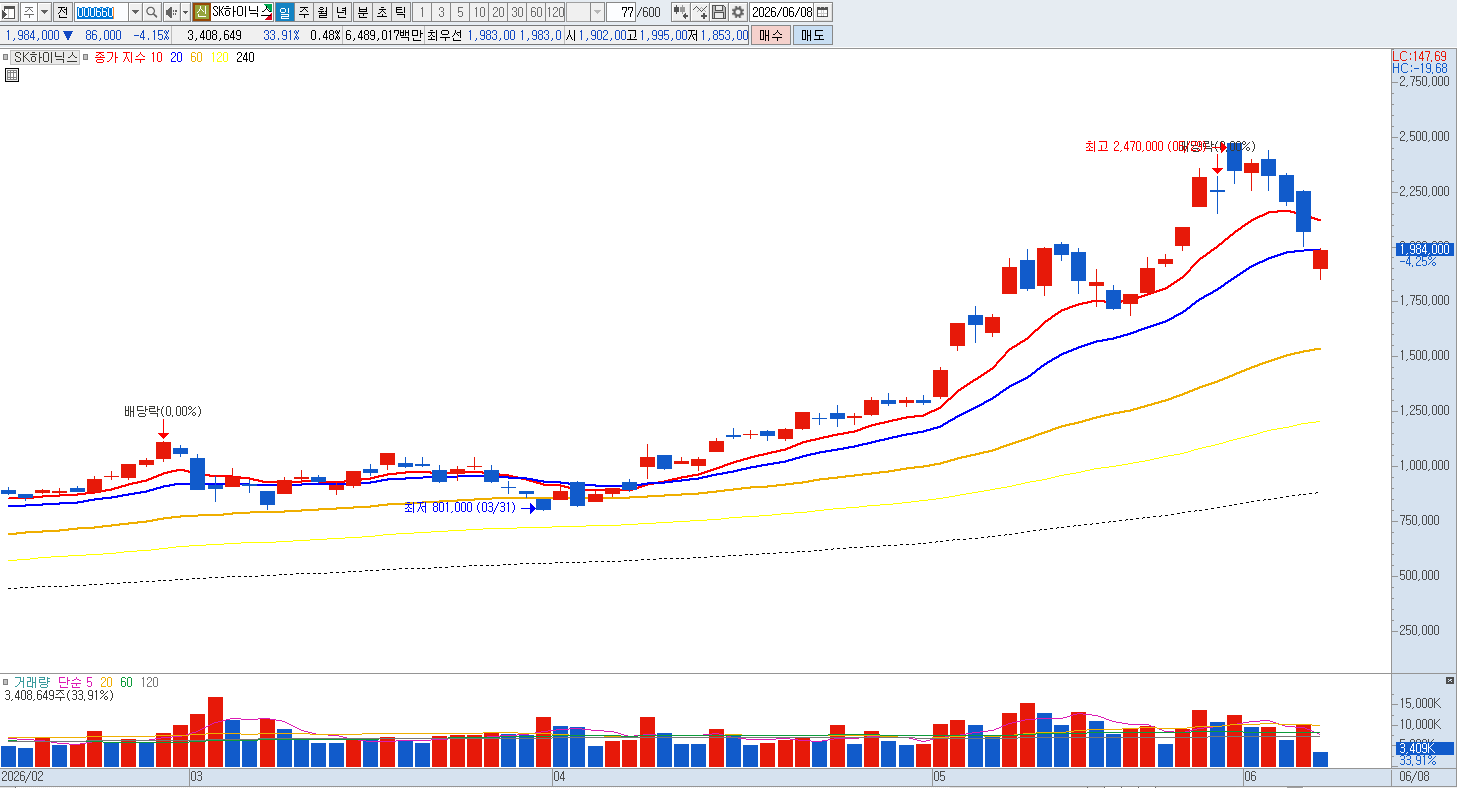Viewport: 1457px width, 788px height.
Task: Click the small square before SK하이닉스 legend
Action: point(6,57)
